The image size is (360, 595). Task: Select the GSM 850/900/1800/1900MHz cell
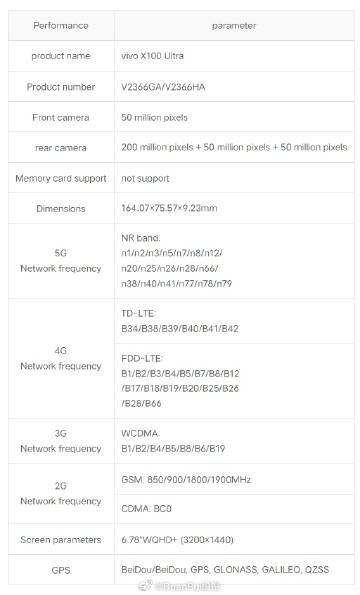pyautogui.click(x=234, y=479)
